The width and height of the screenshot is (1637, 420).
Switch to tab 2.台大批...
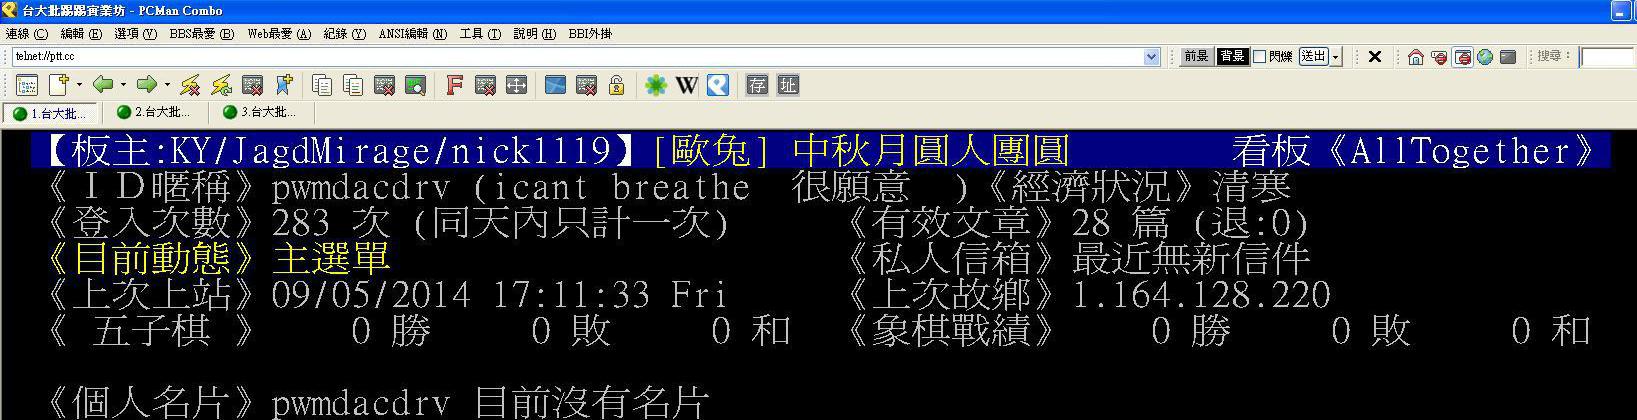[155, 112]
